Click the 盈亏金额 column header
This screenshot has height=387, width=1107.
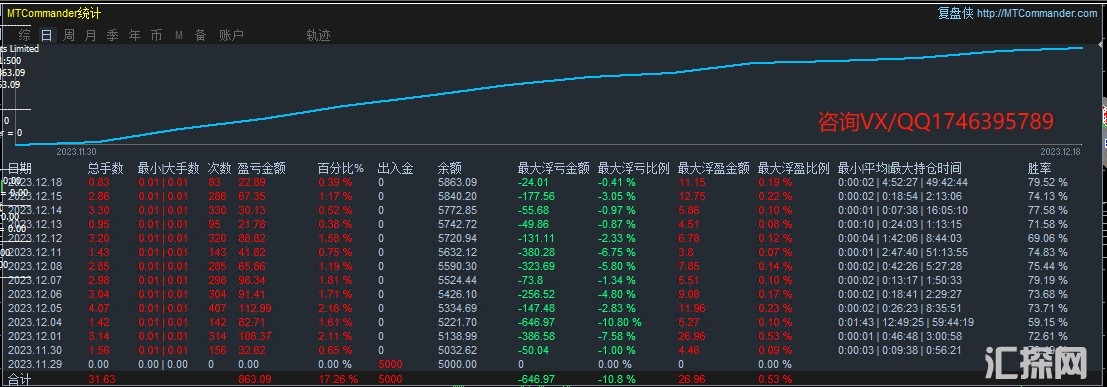point(262,168)
